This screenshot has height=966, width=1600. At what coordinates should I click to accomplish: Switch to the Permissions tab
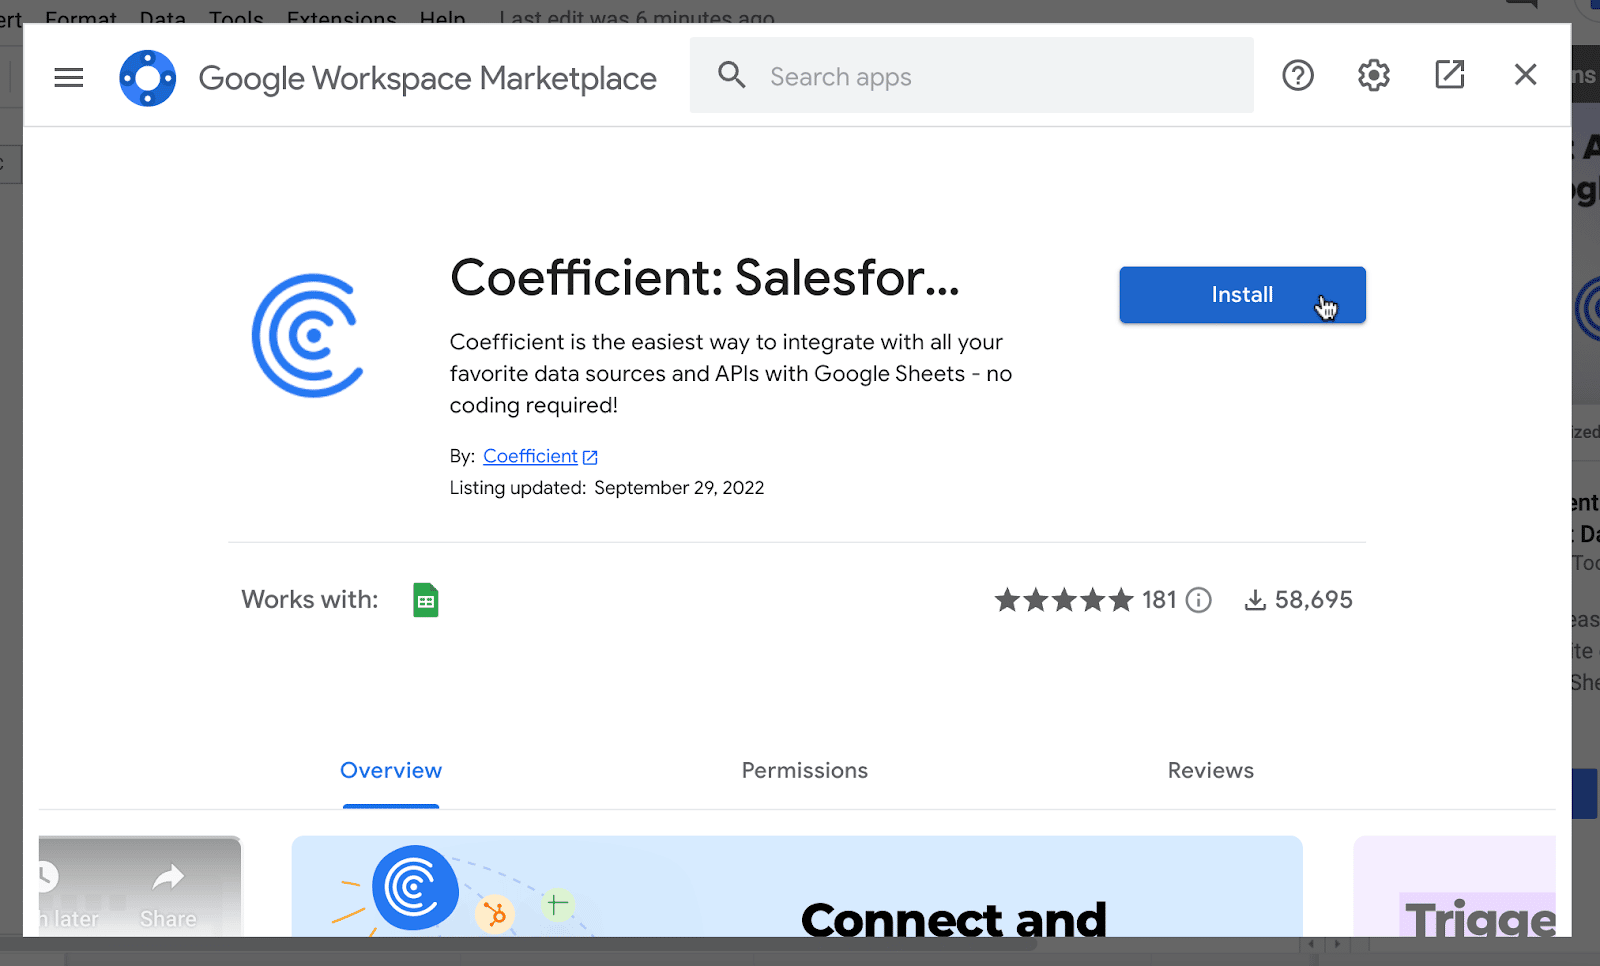(805, 771)
